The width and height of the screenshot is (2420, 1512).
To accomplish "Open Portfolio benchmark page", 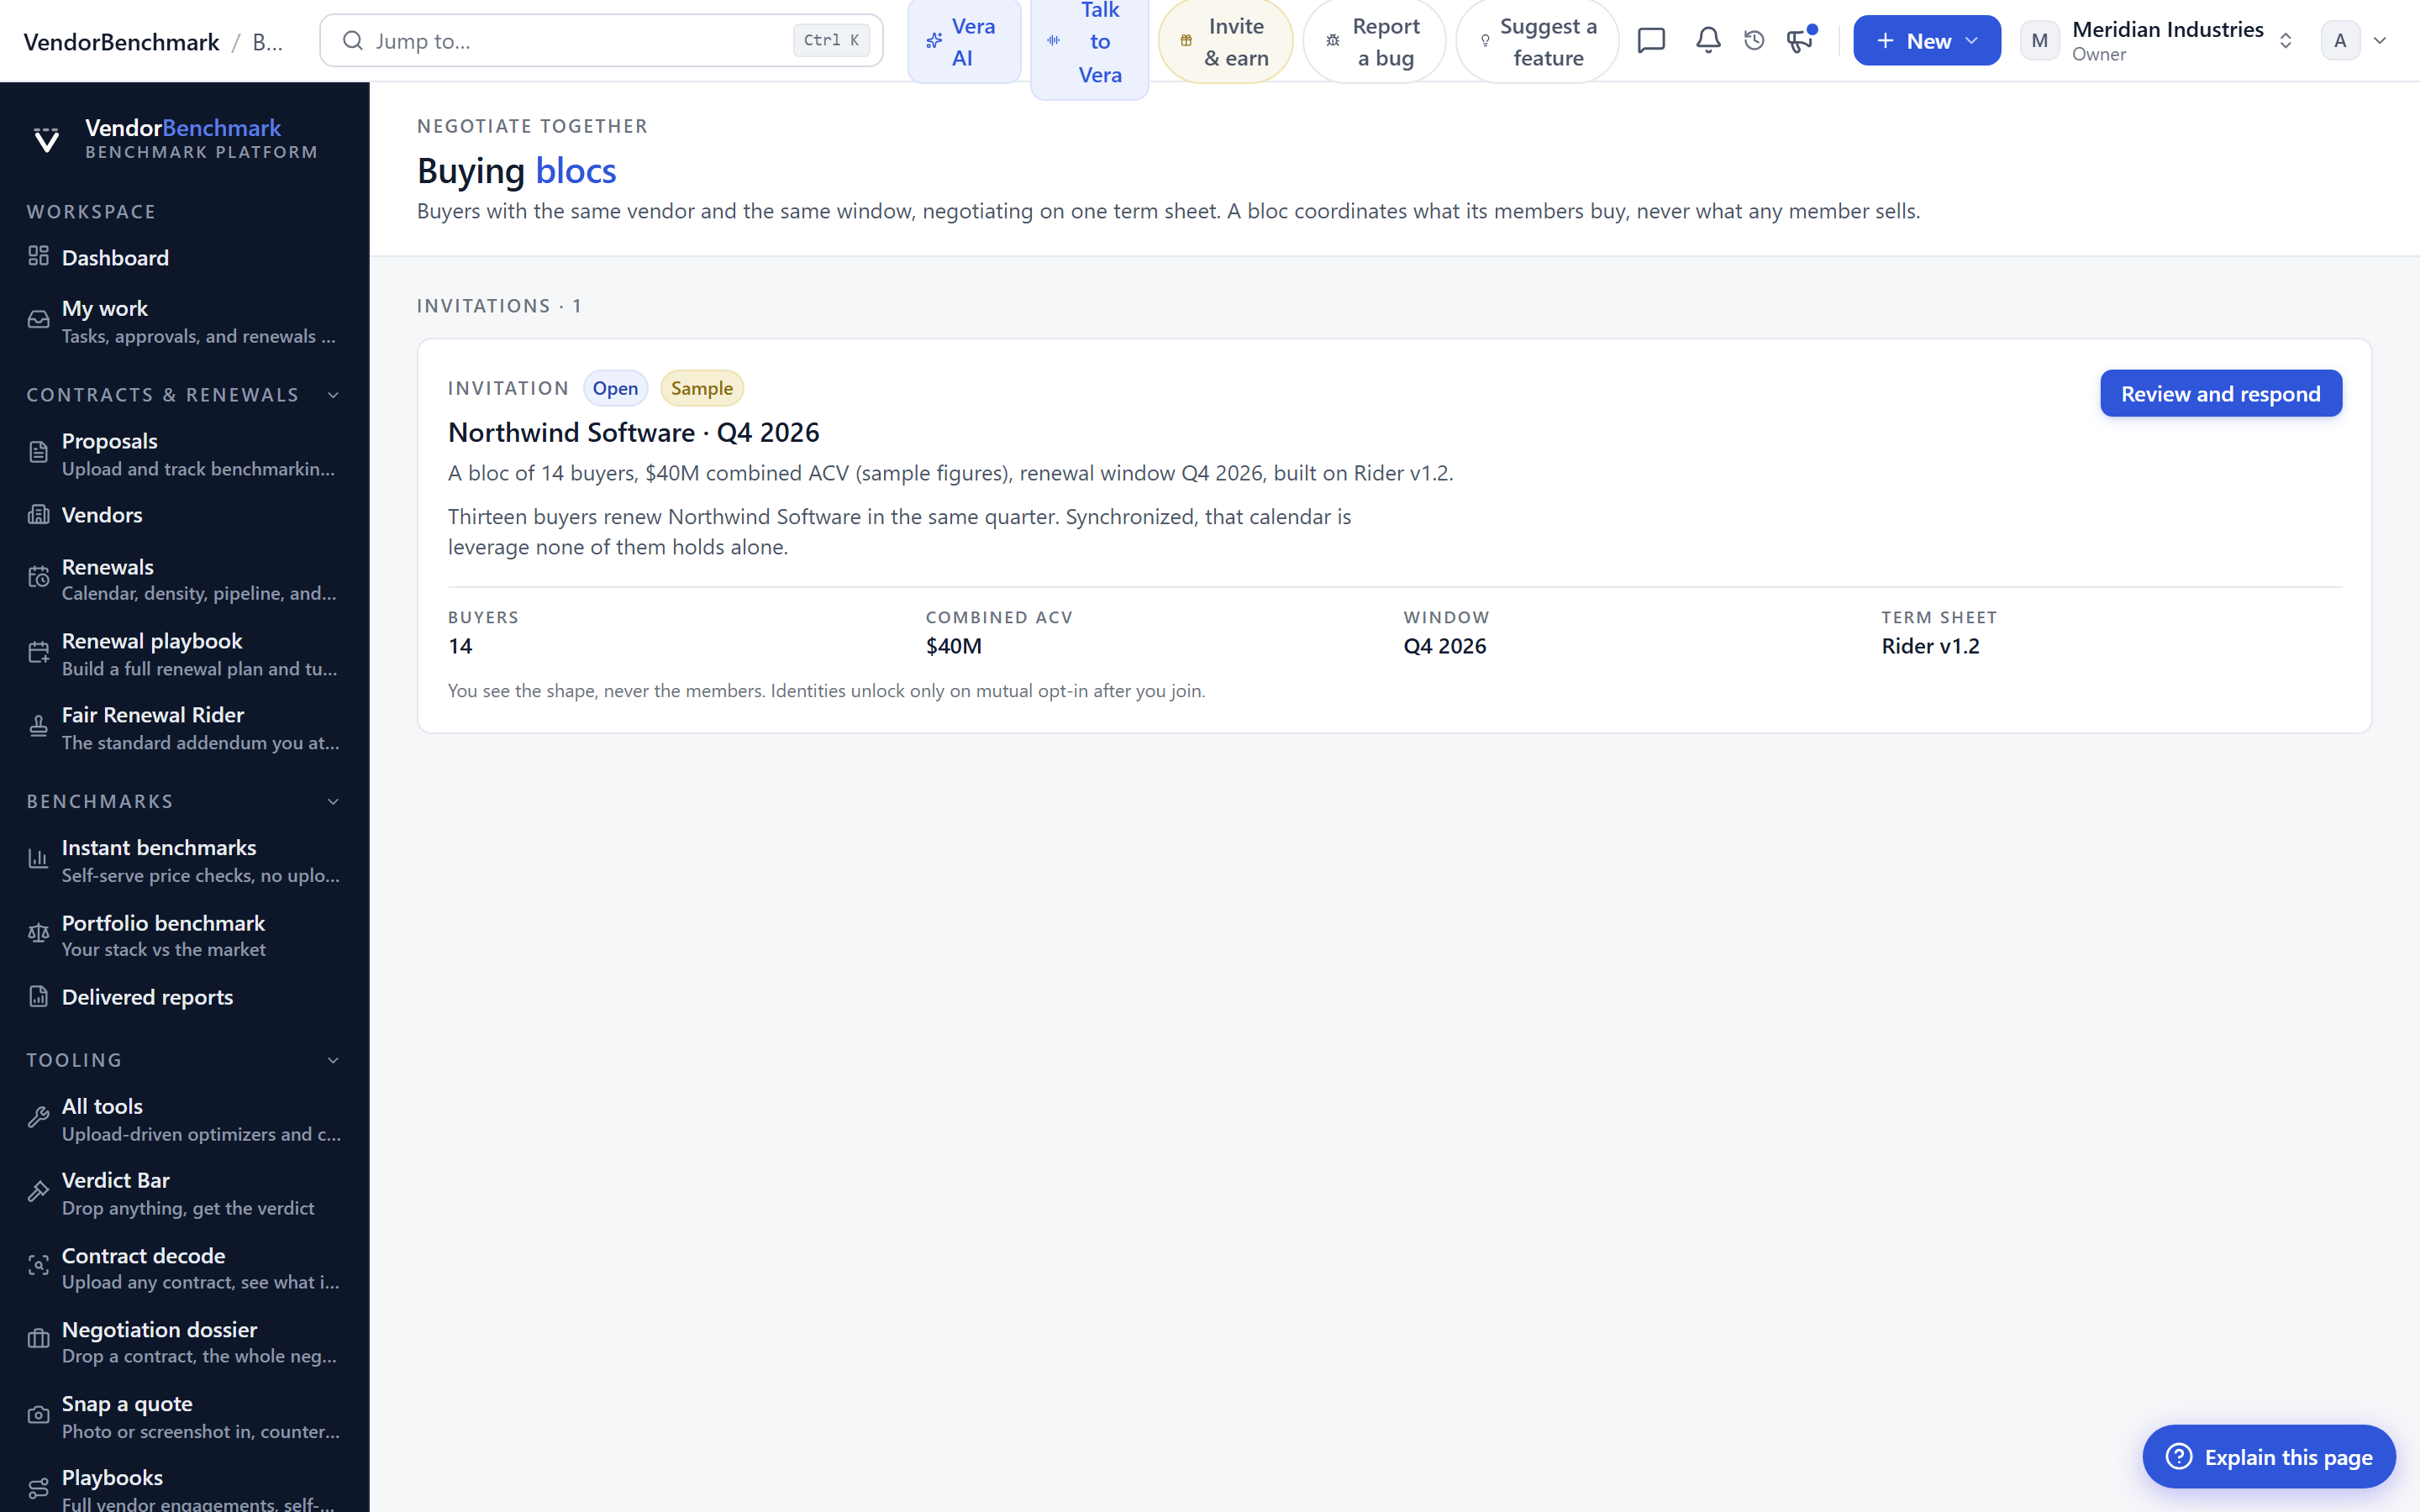I will [x=184, y=935].
